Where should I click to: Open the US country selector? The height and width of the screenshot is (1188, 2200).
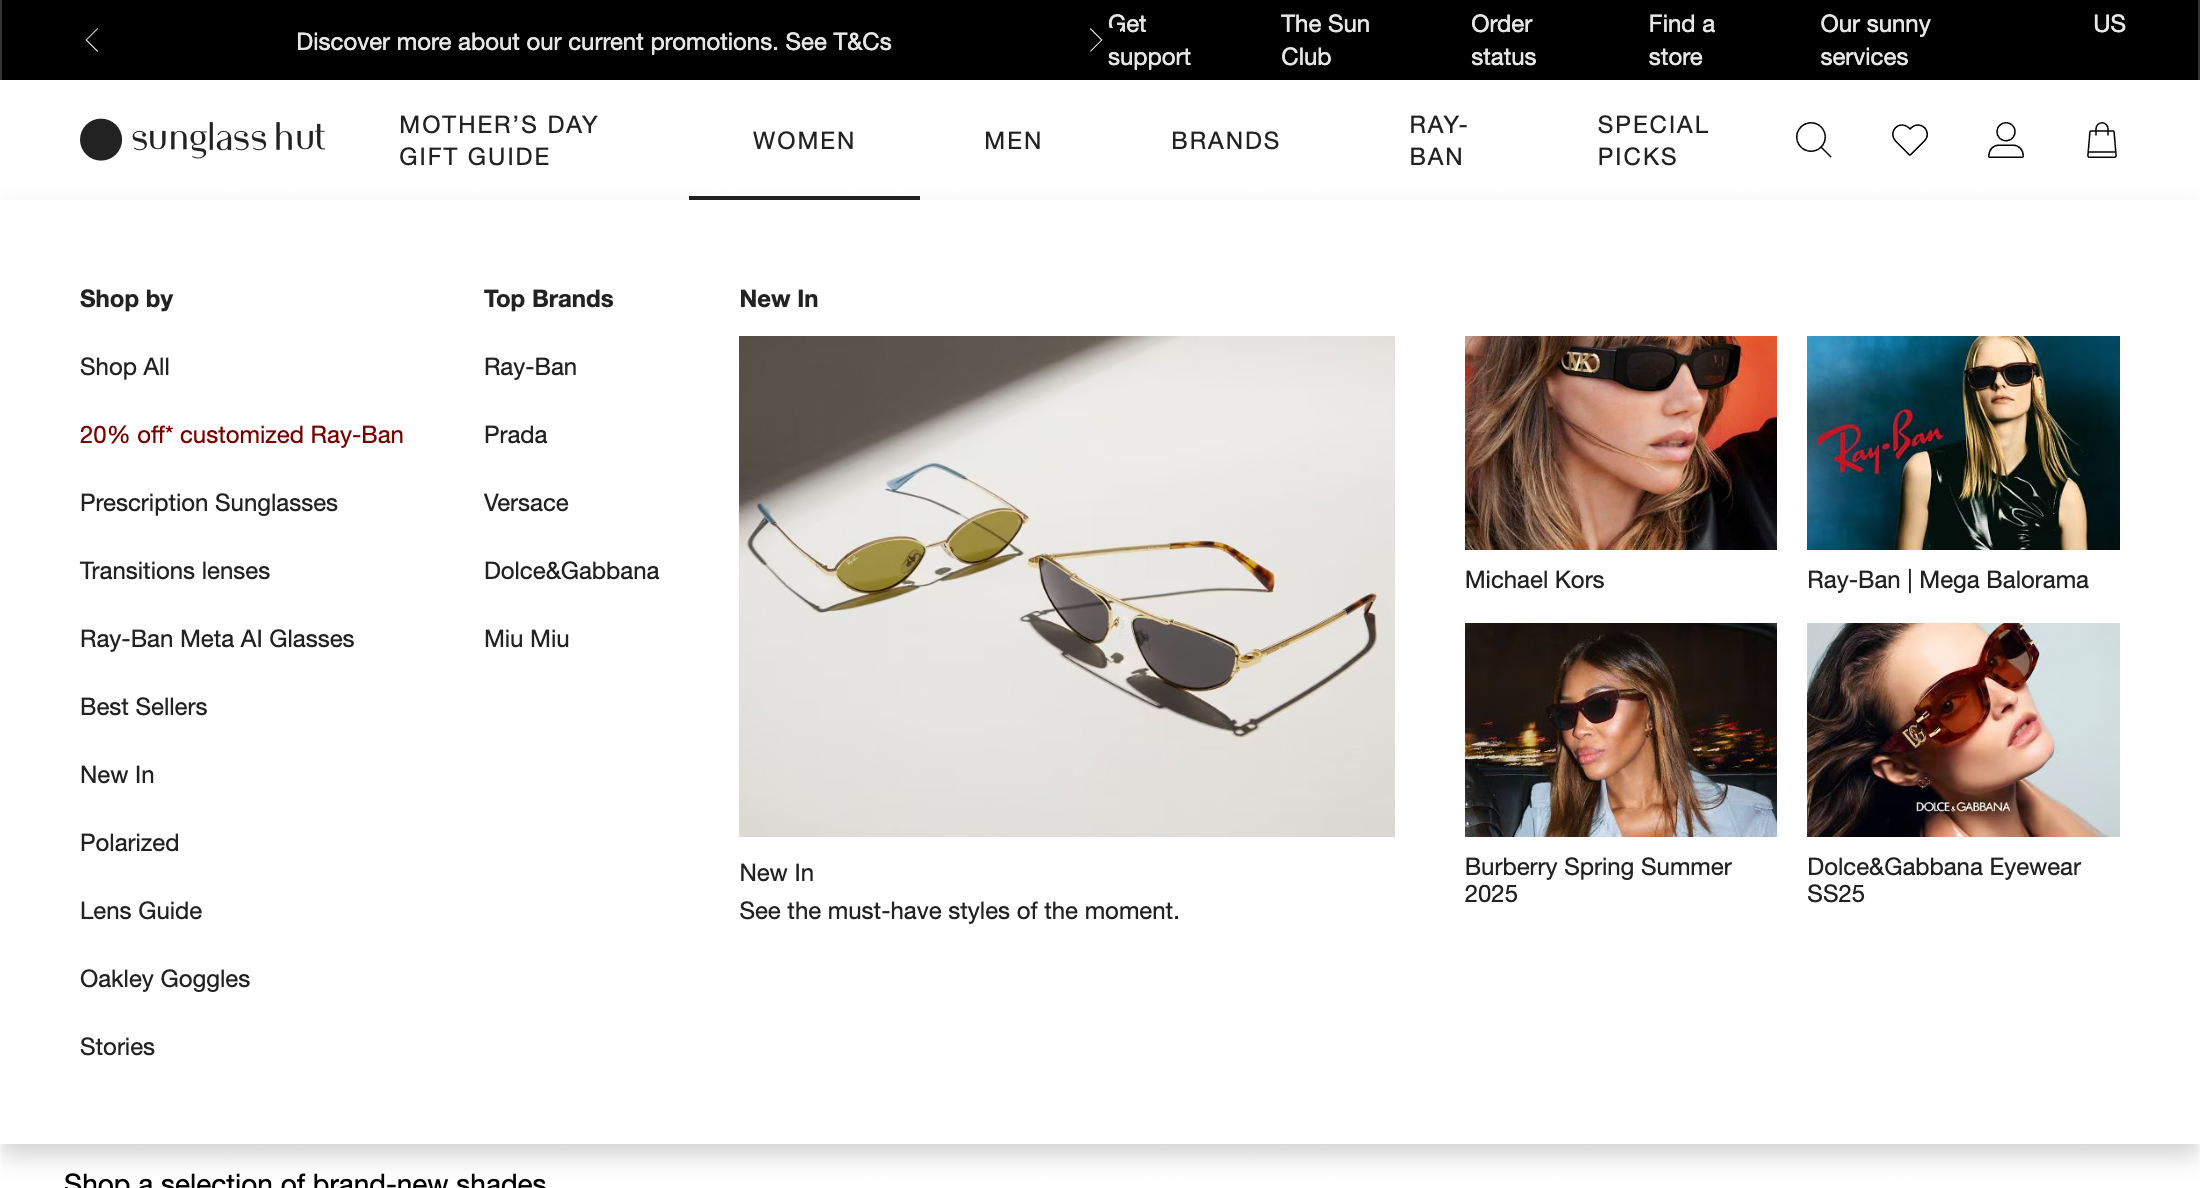(x=2109, y=24)
